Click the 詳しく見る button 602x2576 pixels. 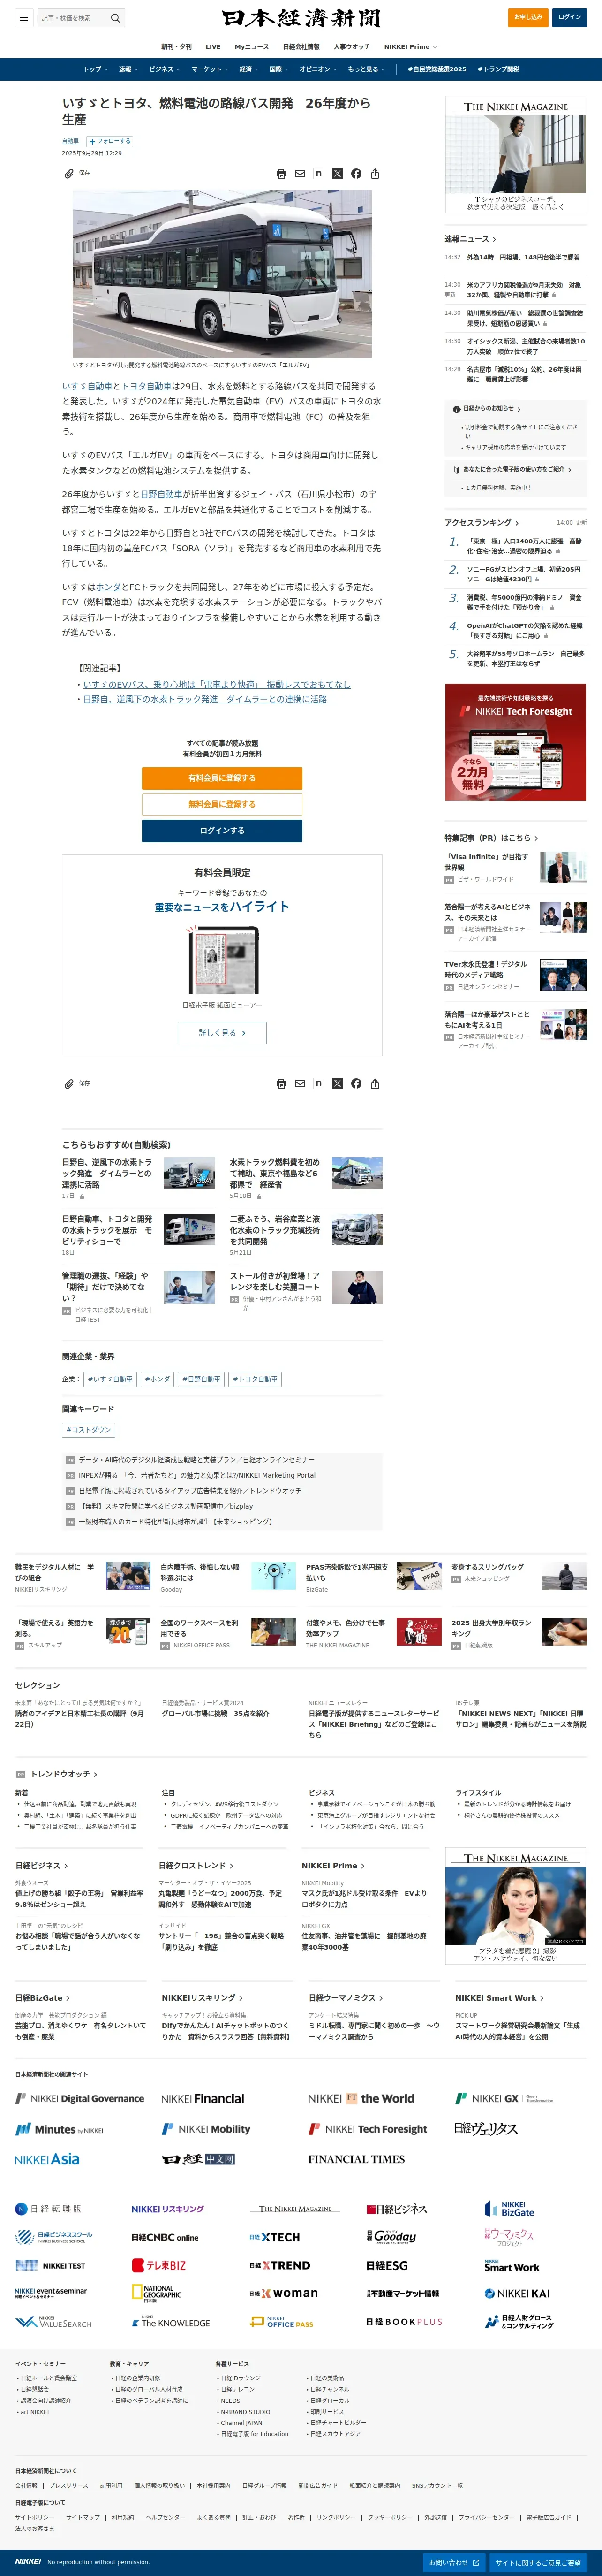(x=222, y=1033)
